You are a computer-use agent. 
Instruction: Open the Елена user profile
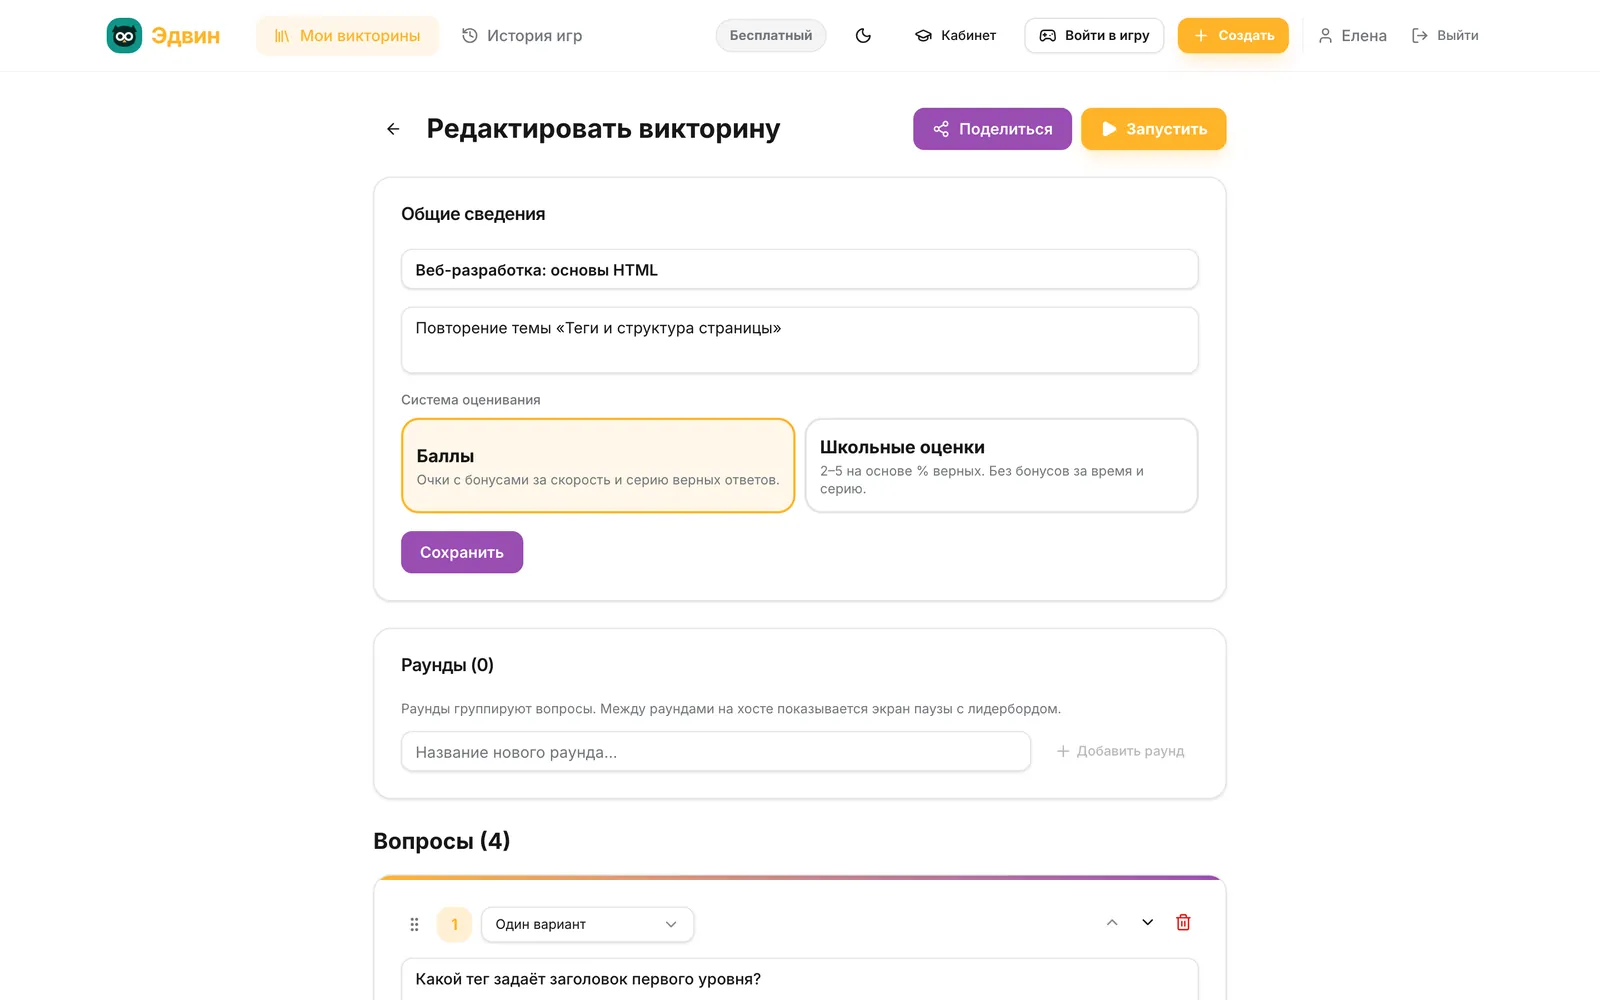tap(1352, 36)
